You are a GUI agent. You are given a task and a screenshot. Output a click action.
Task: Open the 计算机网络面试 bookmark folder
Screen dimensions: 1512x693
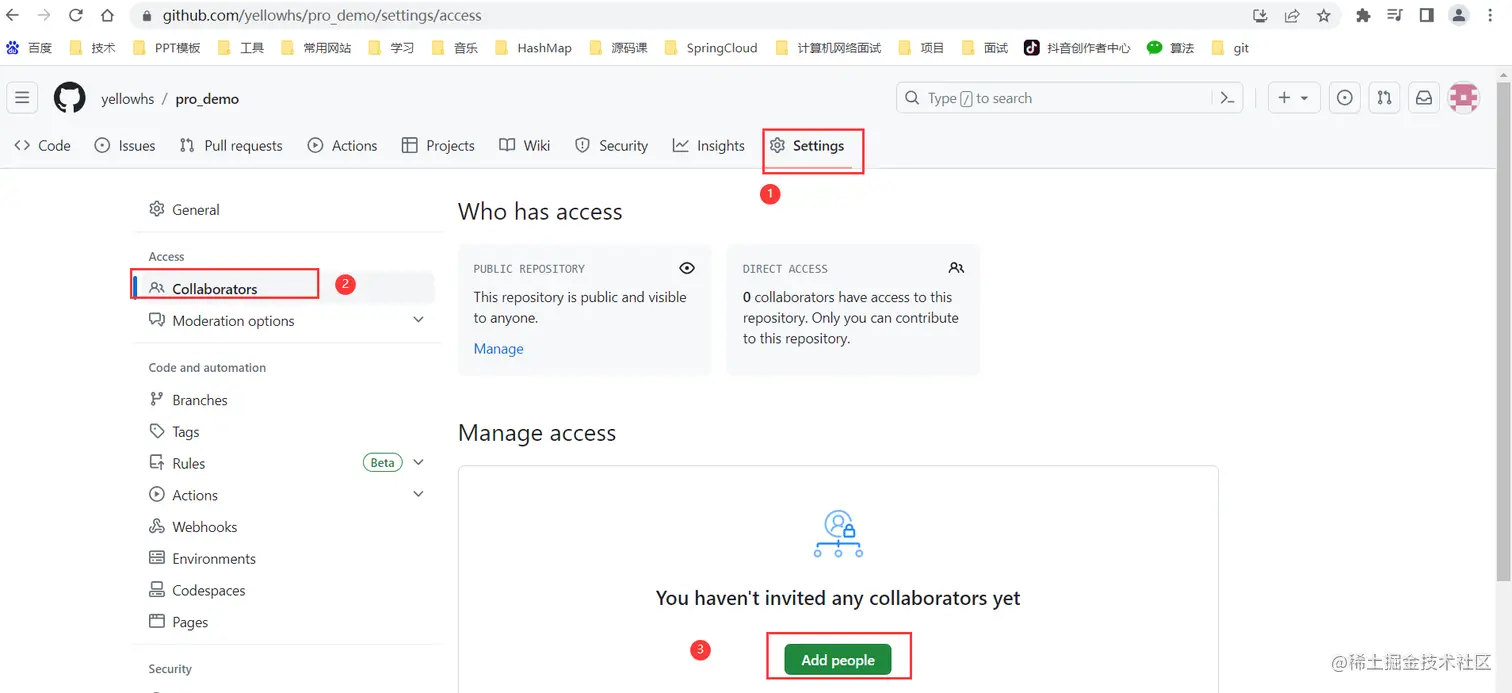[x=829, y=47]
